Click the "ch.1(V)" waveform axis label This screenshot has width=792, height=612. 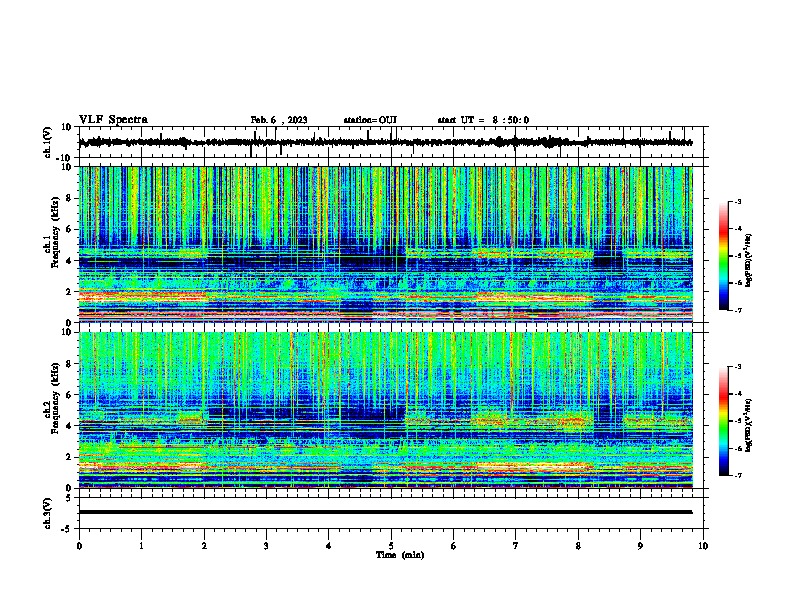click(48, 142)
